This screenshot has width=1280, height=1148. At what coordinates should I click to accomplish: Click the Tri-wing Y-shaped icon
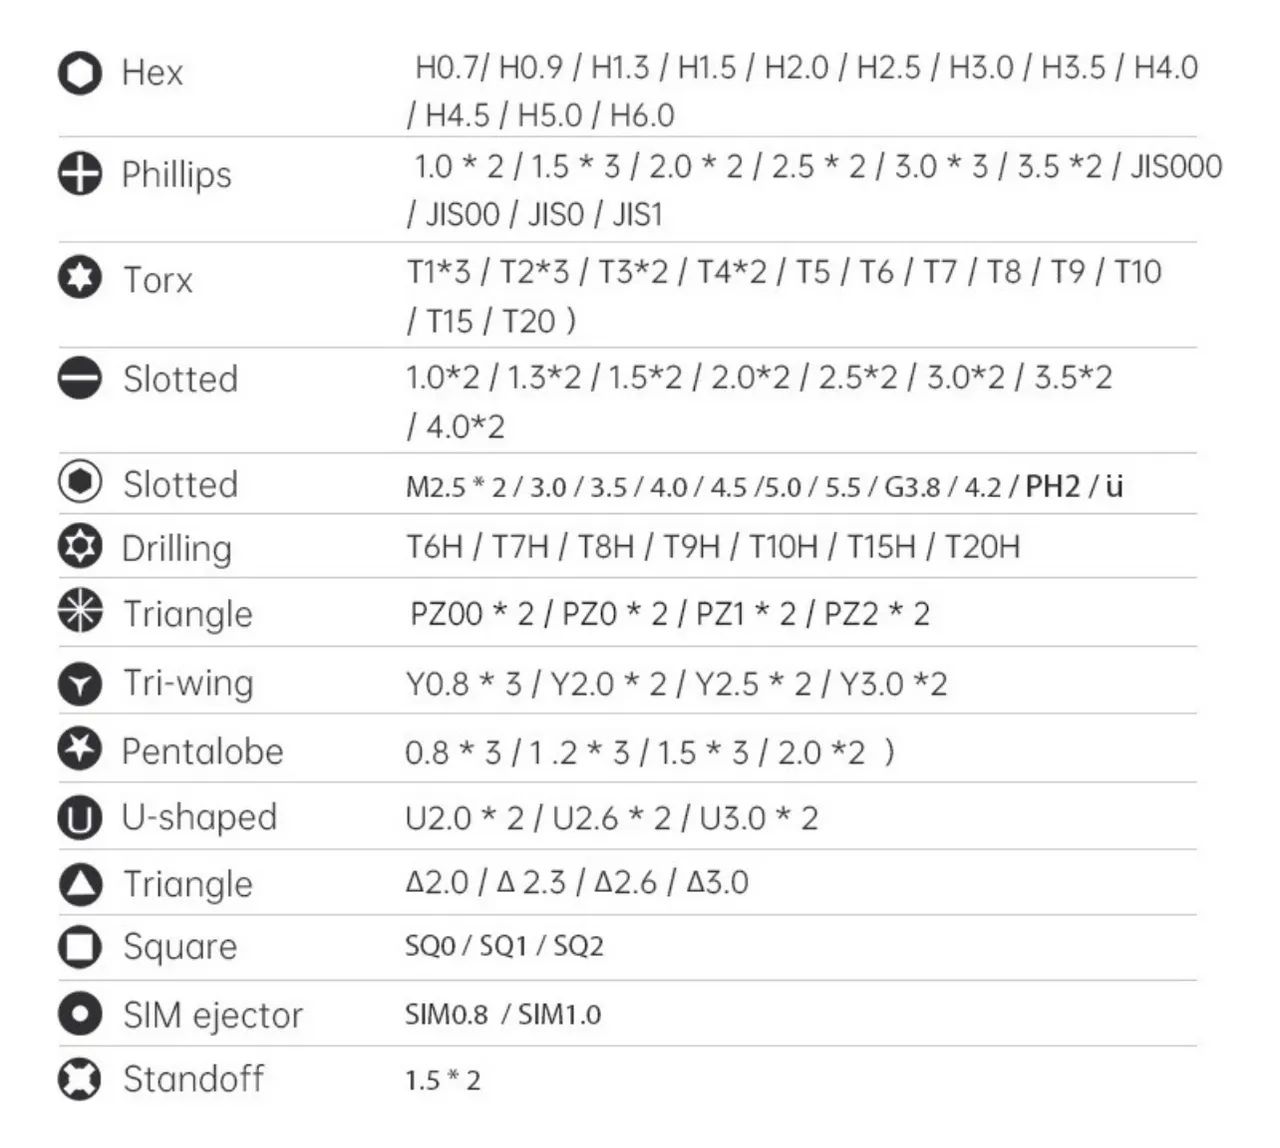80,684
